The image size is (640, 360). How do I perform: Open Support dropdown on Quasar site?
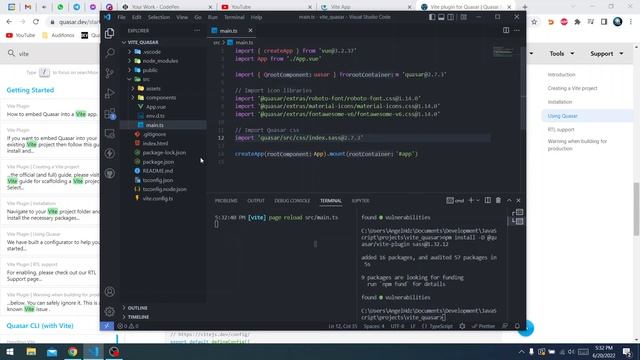[x=607, y=53]
